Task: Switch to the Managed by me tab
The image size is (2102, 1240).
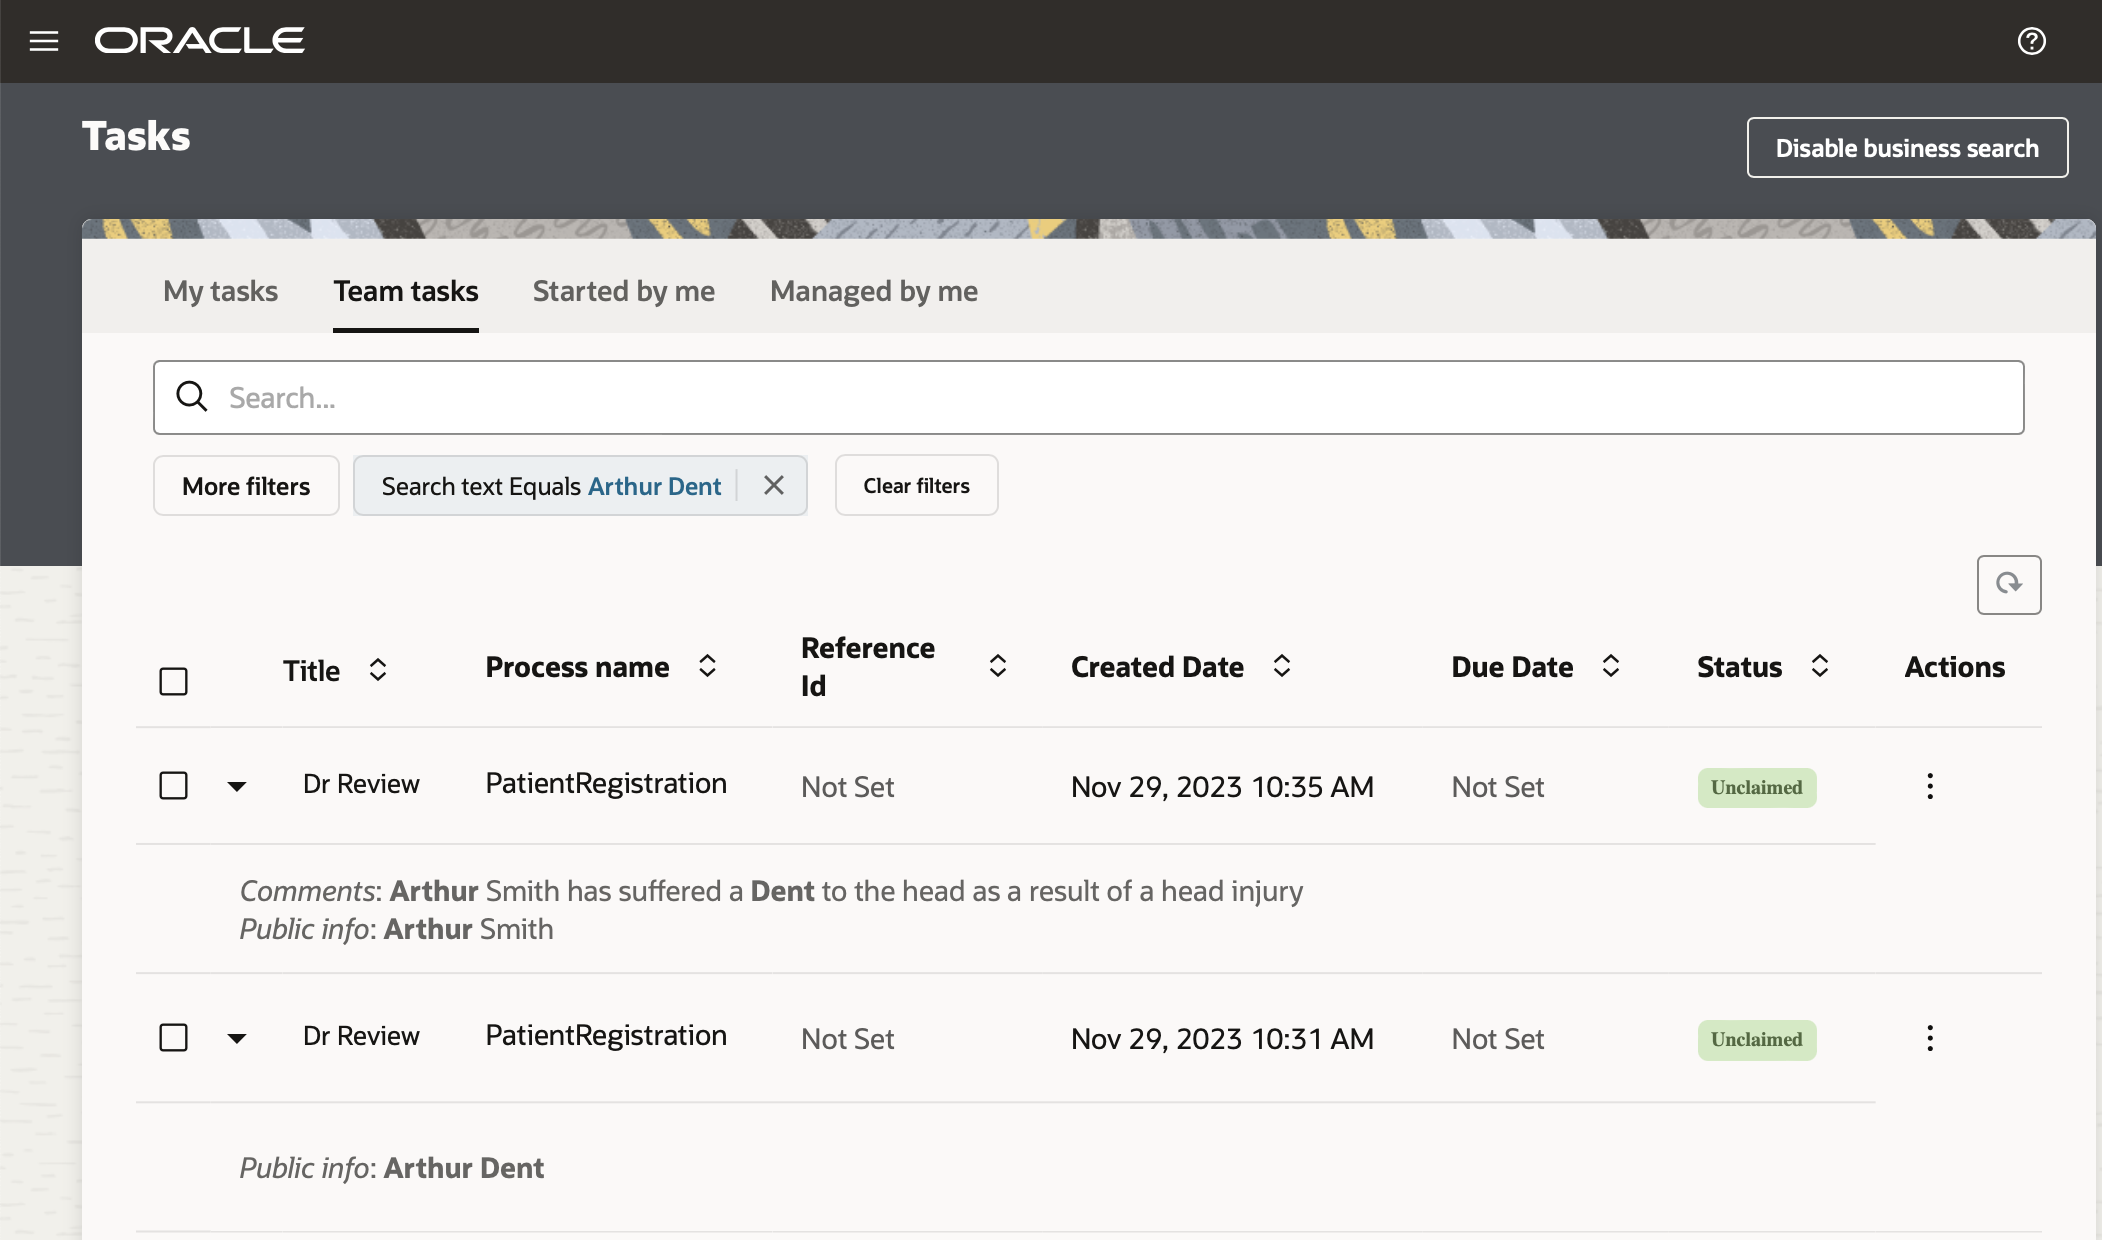Action: [x=873, y=291]
